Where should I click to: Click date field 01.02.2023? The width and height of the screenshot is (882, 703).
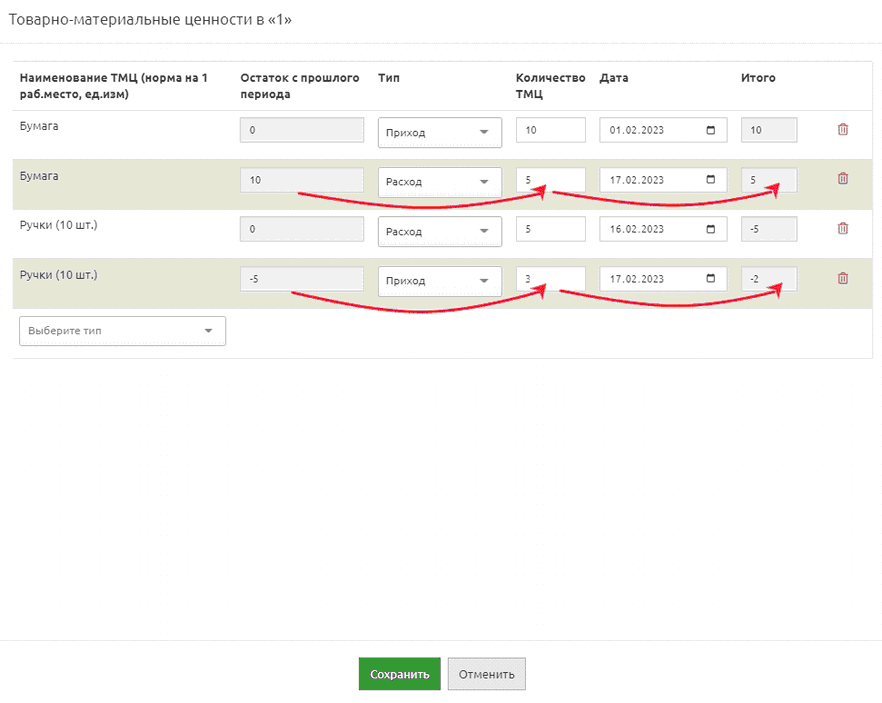tap(663, 130)
